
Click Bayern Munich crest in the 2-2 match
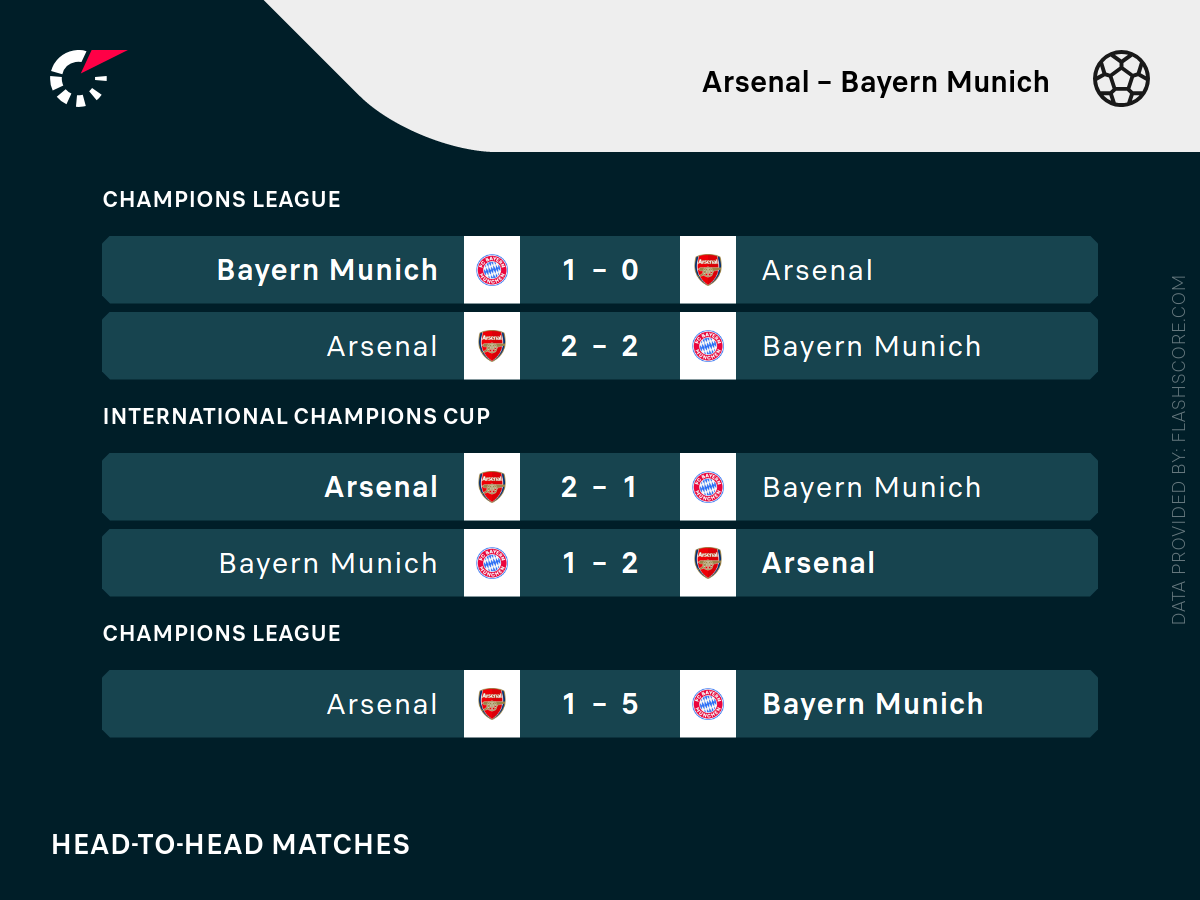point(708,346)
